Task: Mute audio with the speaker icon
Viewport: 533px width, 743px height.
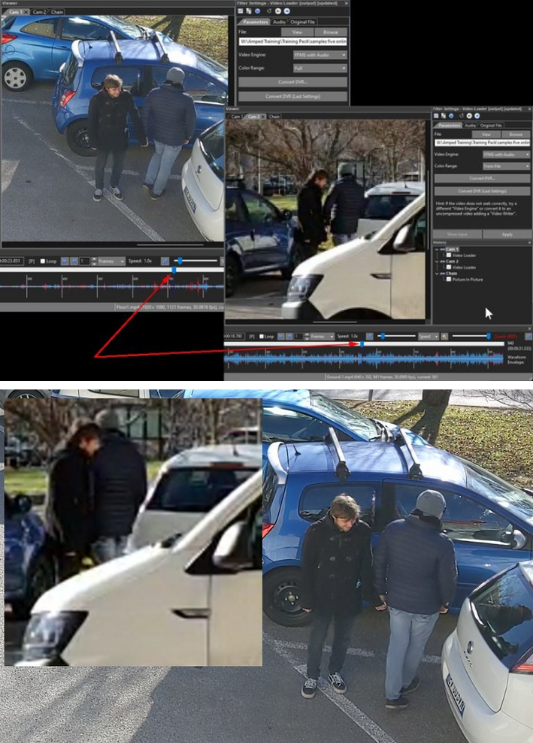Action: click(444, 336)
